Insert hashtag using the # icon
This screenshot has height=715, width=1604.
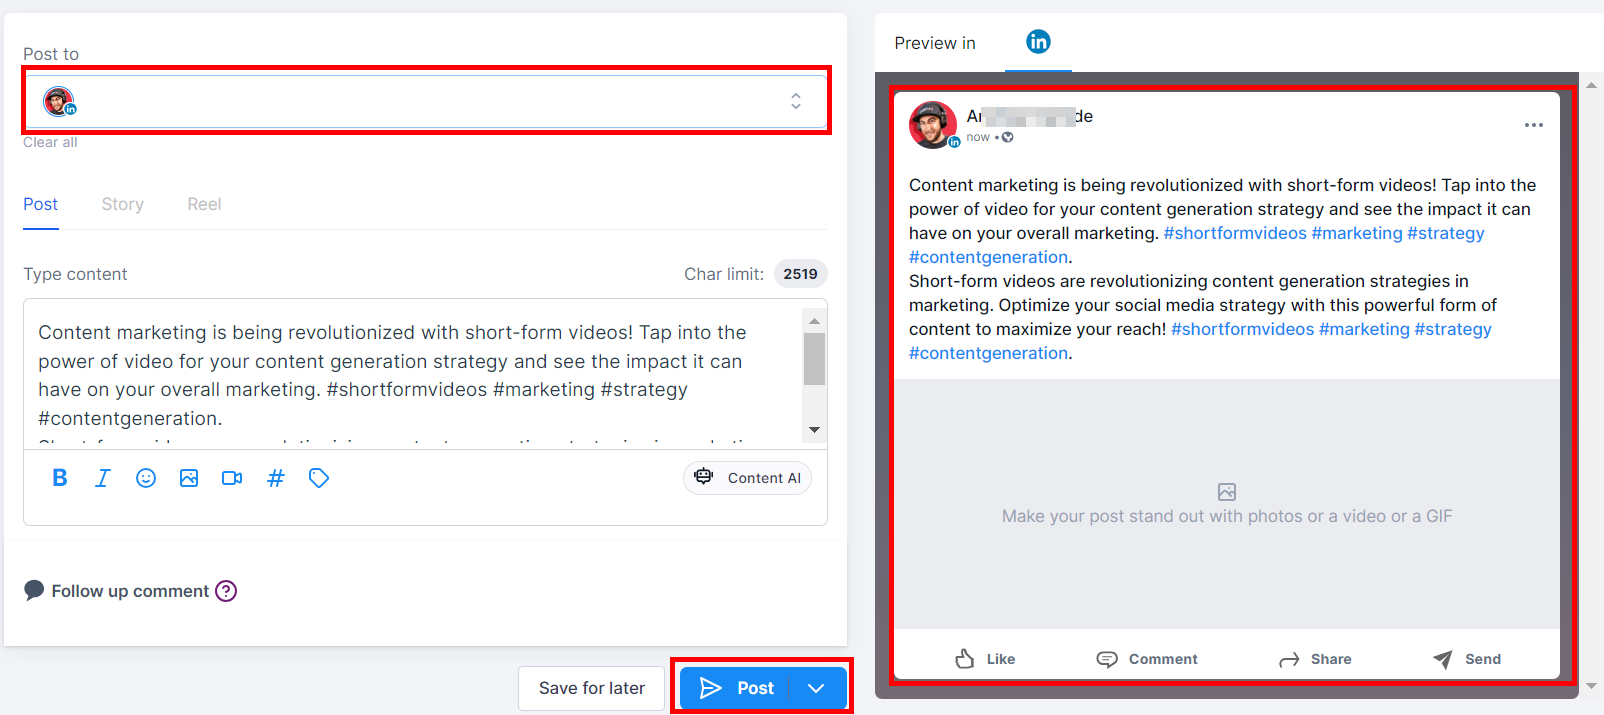tap(276, 478)
